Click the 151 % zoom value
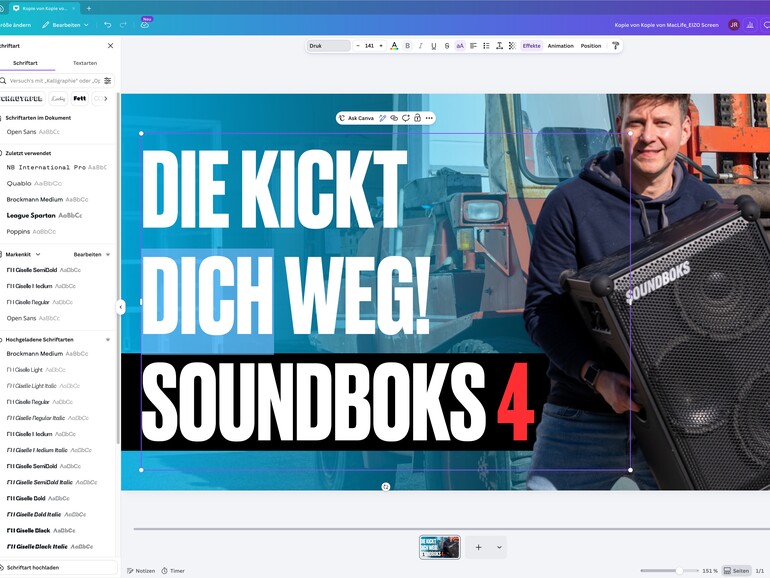The height and width of the screenshot is (578, 770). pos(710,571)
